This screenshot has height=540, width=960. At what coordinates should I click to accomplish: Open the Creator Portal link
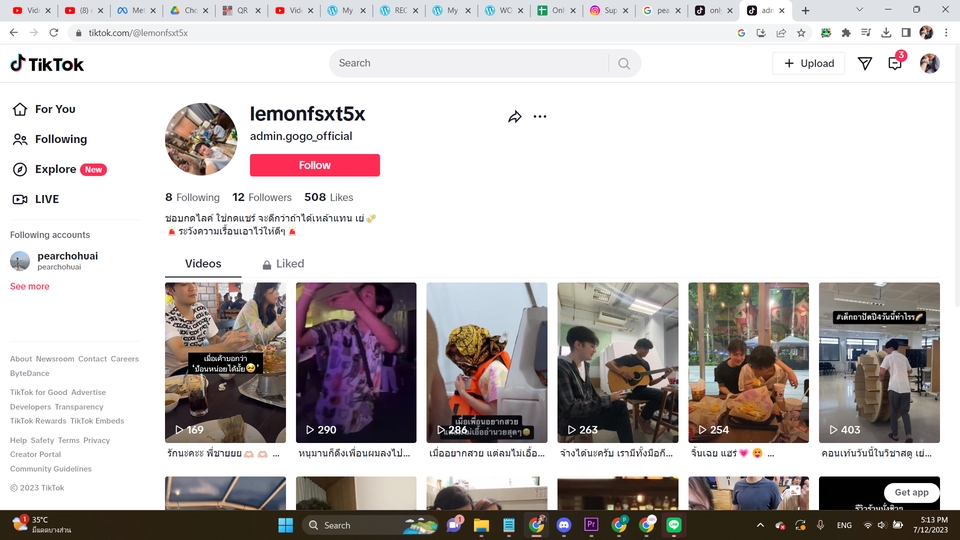click(36, 454)
